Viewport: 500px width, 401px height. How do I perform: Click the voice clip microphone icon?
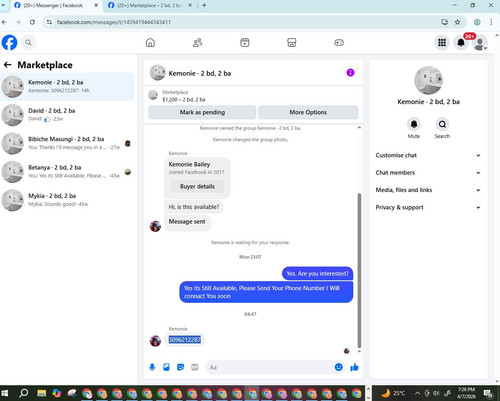(152, 367)
